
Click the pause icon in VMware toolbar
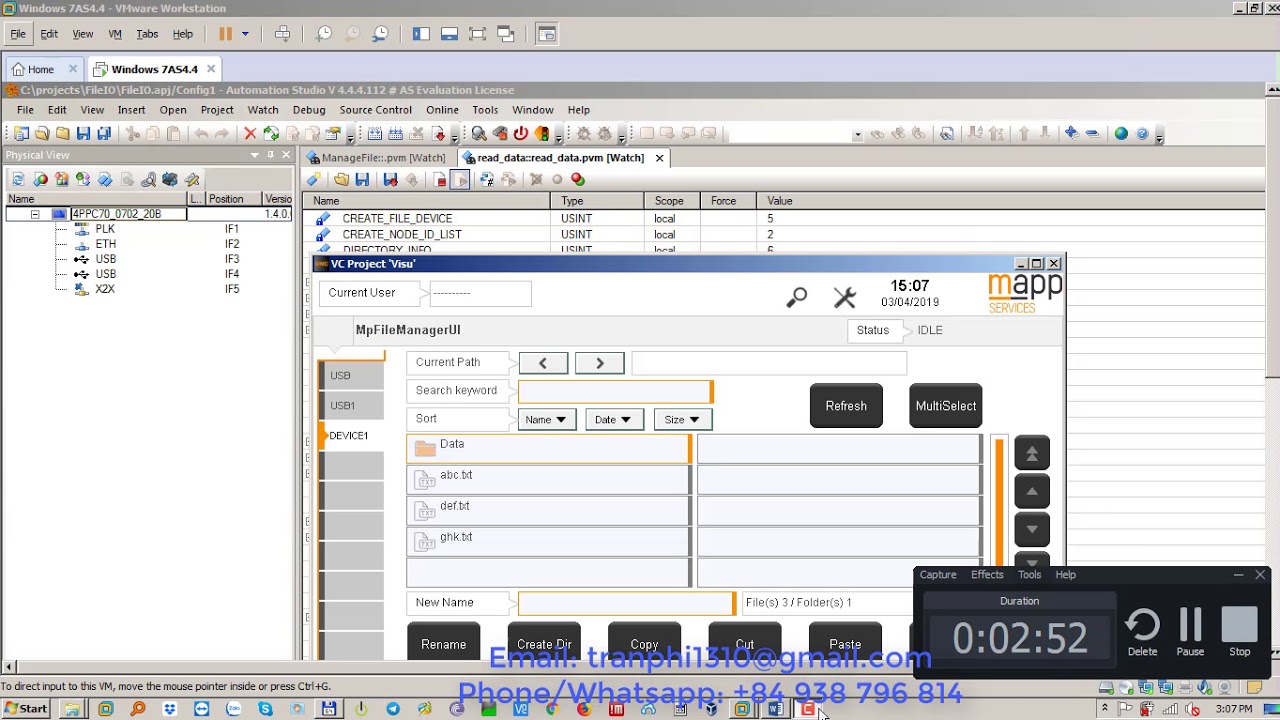pos(225,34)
